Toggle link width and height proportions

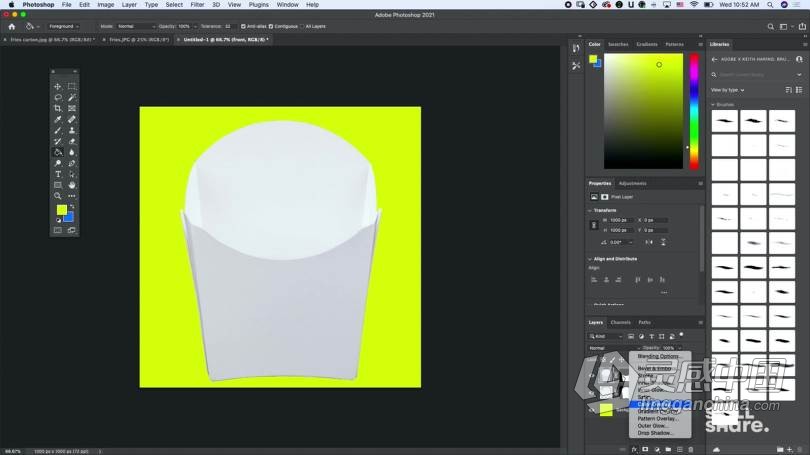point(594,225)
